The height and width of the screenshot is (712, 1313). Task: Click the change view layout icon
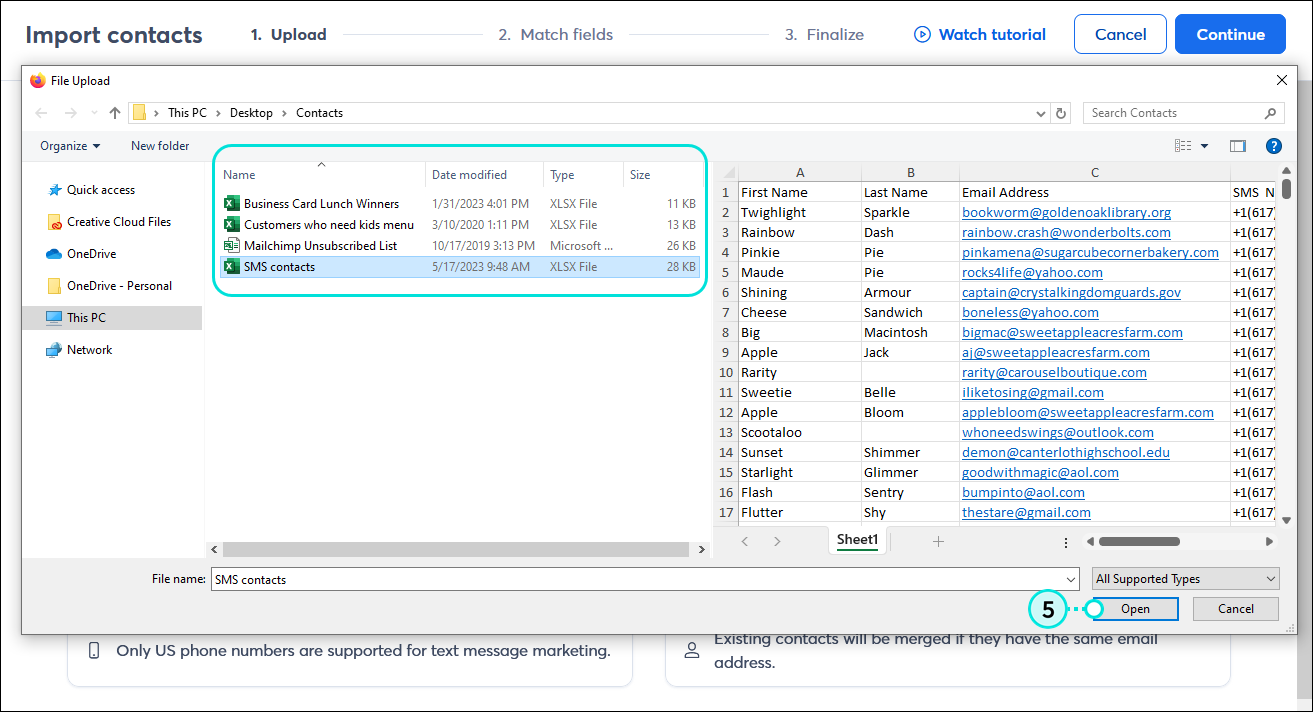coord(1184,146)
